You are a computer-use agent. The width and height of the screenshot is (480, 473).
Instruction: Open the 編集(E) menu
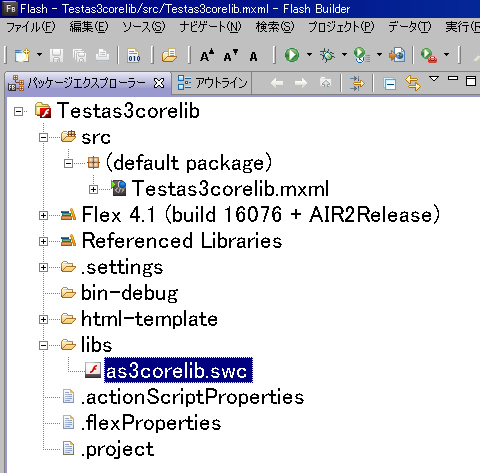click(89, 27)
